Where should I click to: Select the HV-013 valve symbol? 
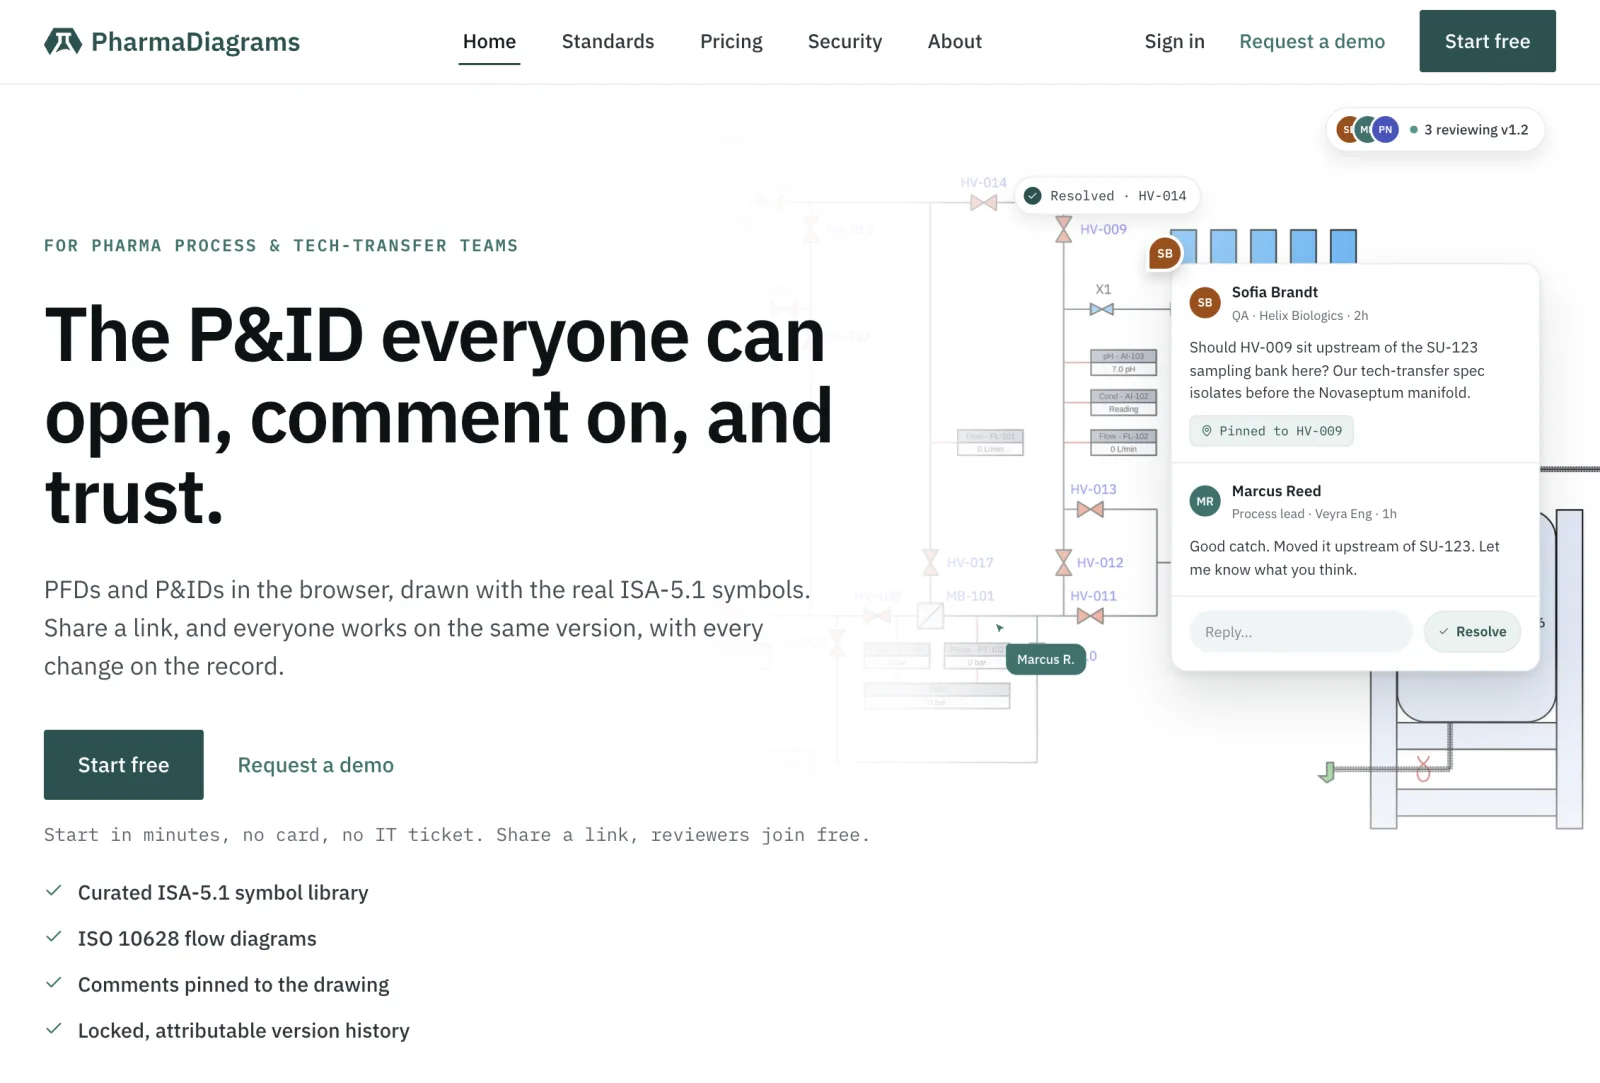pos(1090,510)
